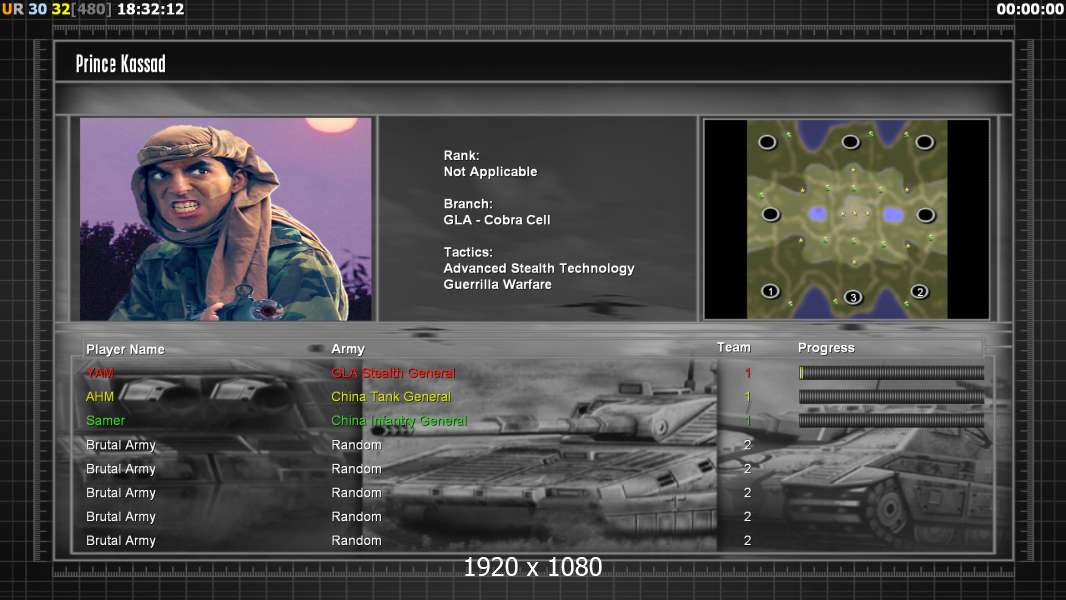Click the Rank: label

click(462, 156)
